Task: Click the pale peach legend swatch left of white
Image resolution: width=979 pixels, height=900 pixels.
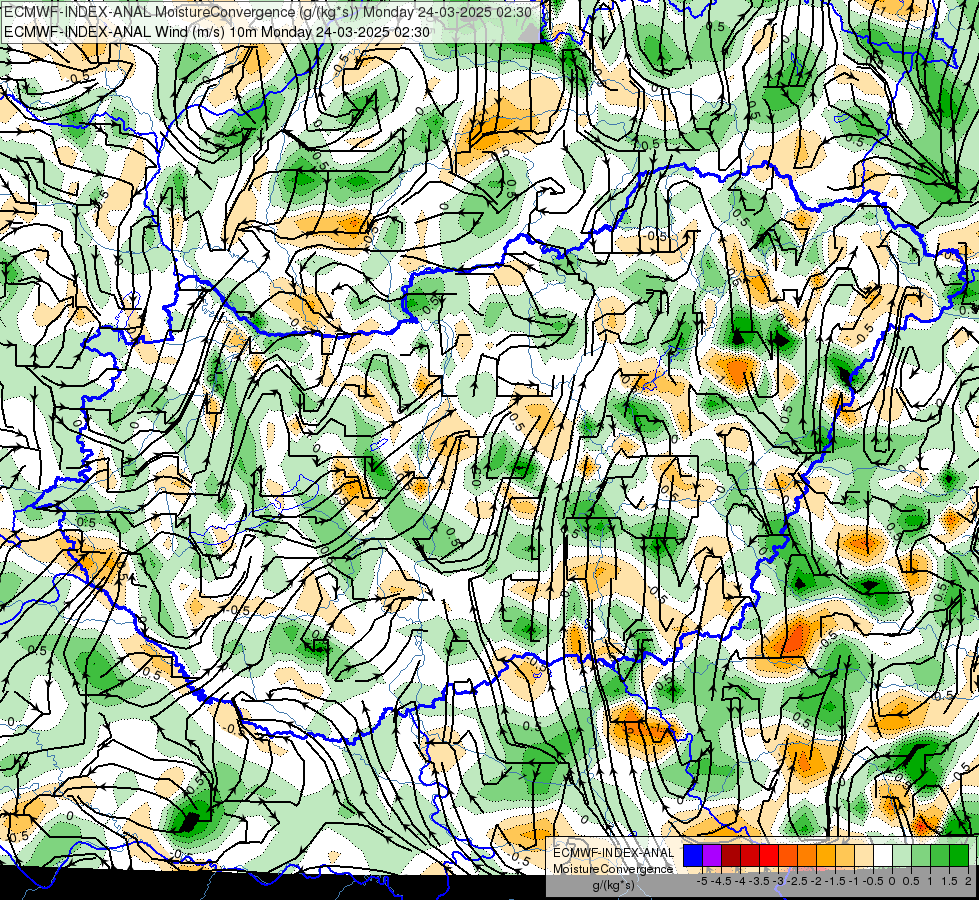Action: pyautogui.click(x=864, y=855)
